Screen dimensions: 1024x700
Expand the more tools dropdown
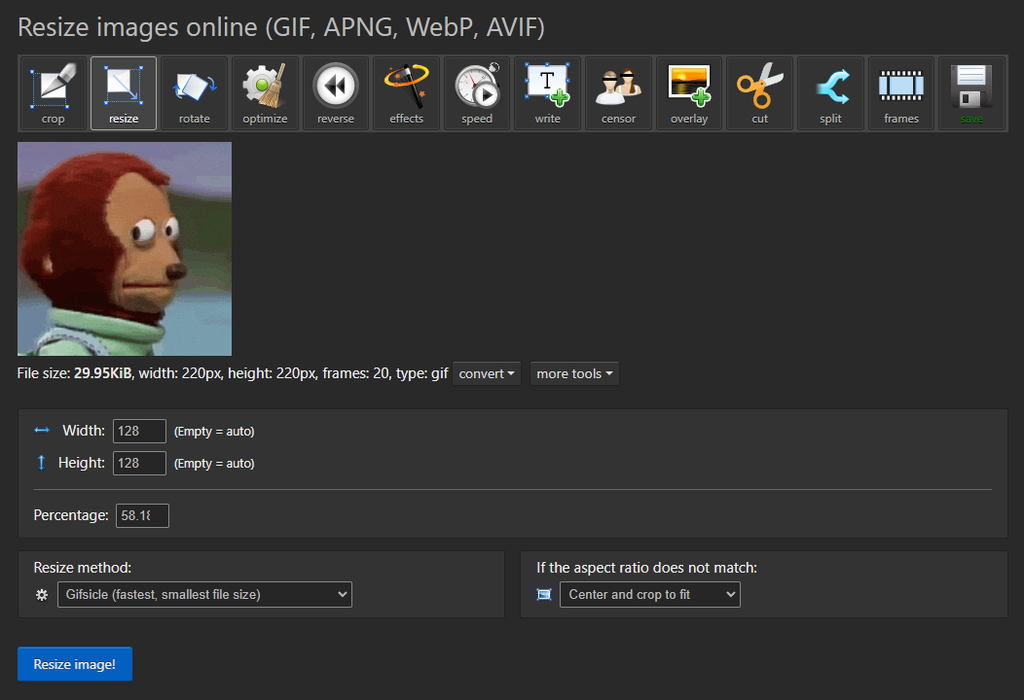pos(574,373)
